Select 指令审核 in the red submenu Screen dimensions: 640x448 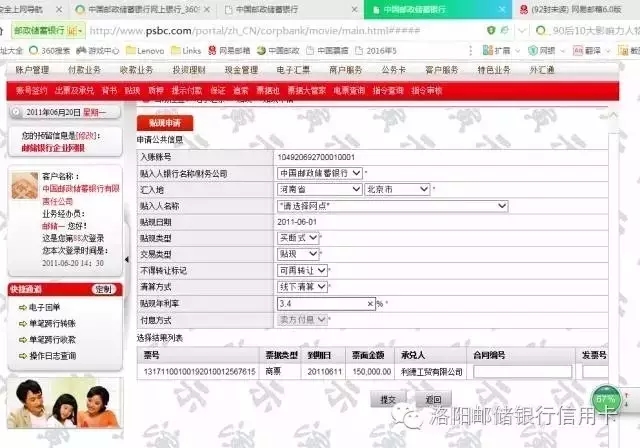(427, 91)
